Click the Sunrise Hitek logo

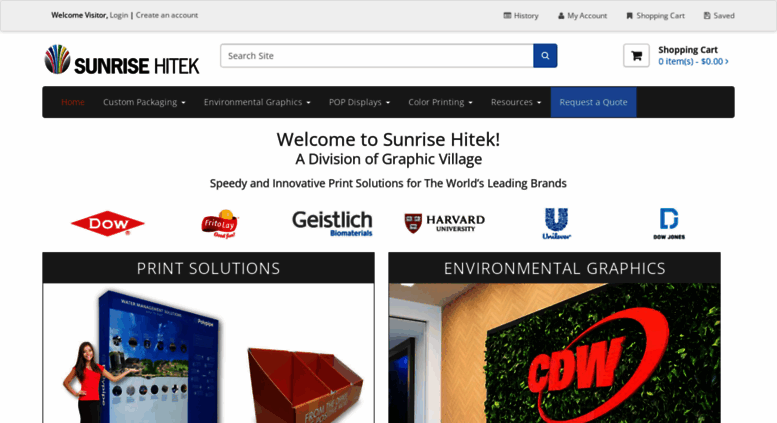tap(122, 59)
